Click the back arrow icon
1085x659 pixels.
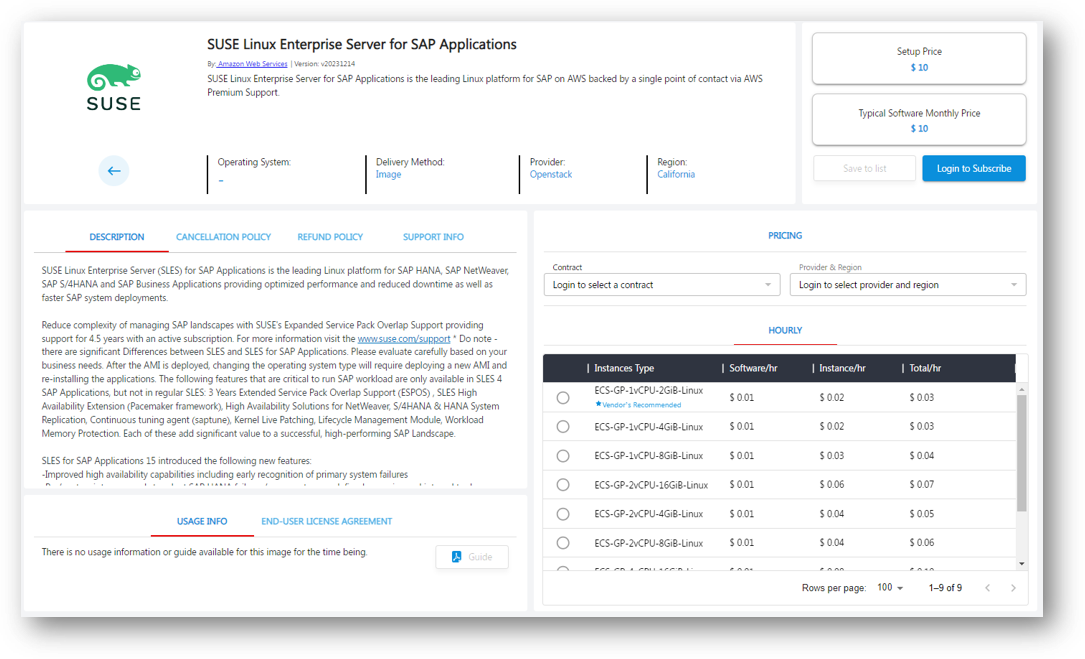(x=114, y=171)
